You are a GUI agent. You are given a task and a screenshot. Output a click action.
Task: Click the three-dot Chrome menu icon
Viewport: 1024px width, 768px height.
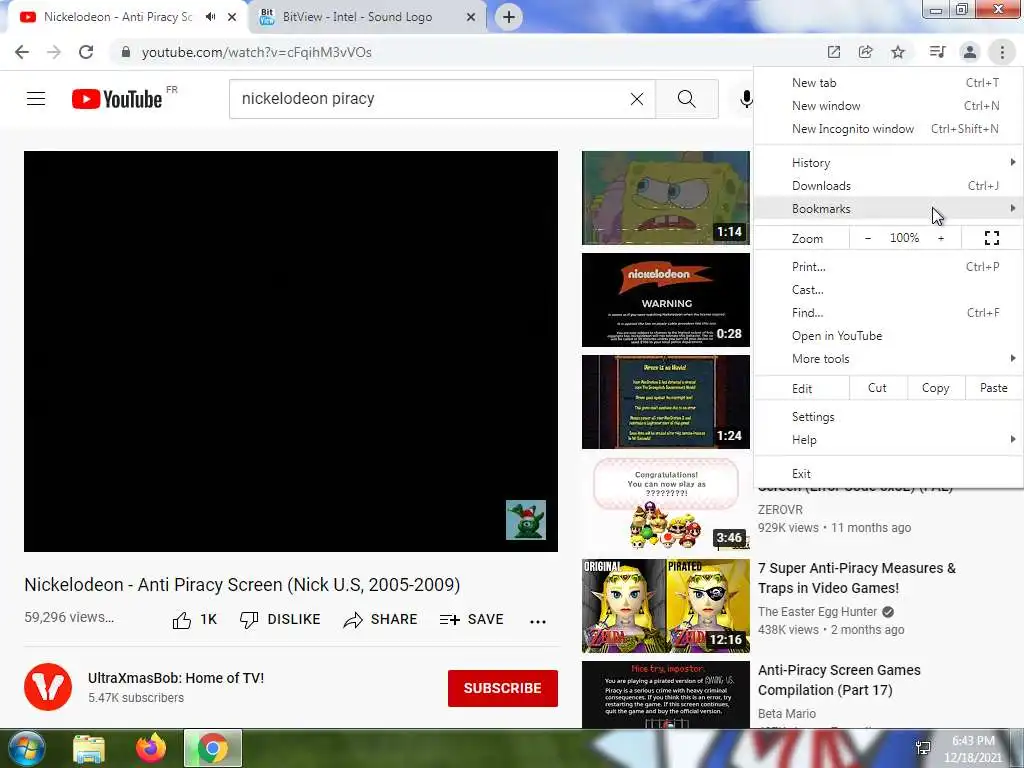click(x=1002, y=52)
